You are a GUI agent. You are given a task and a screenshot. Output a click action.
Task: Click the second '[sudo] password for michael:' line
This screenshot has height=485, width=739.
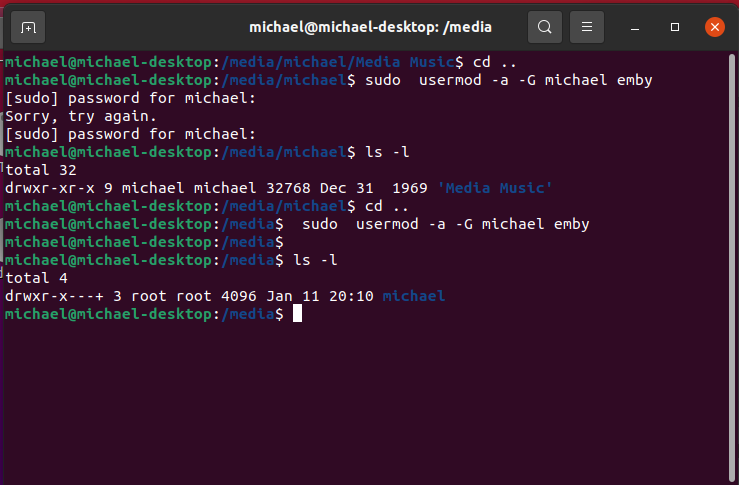click(131, 134)
